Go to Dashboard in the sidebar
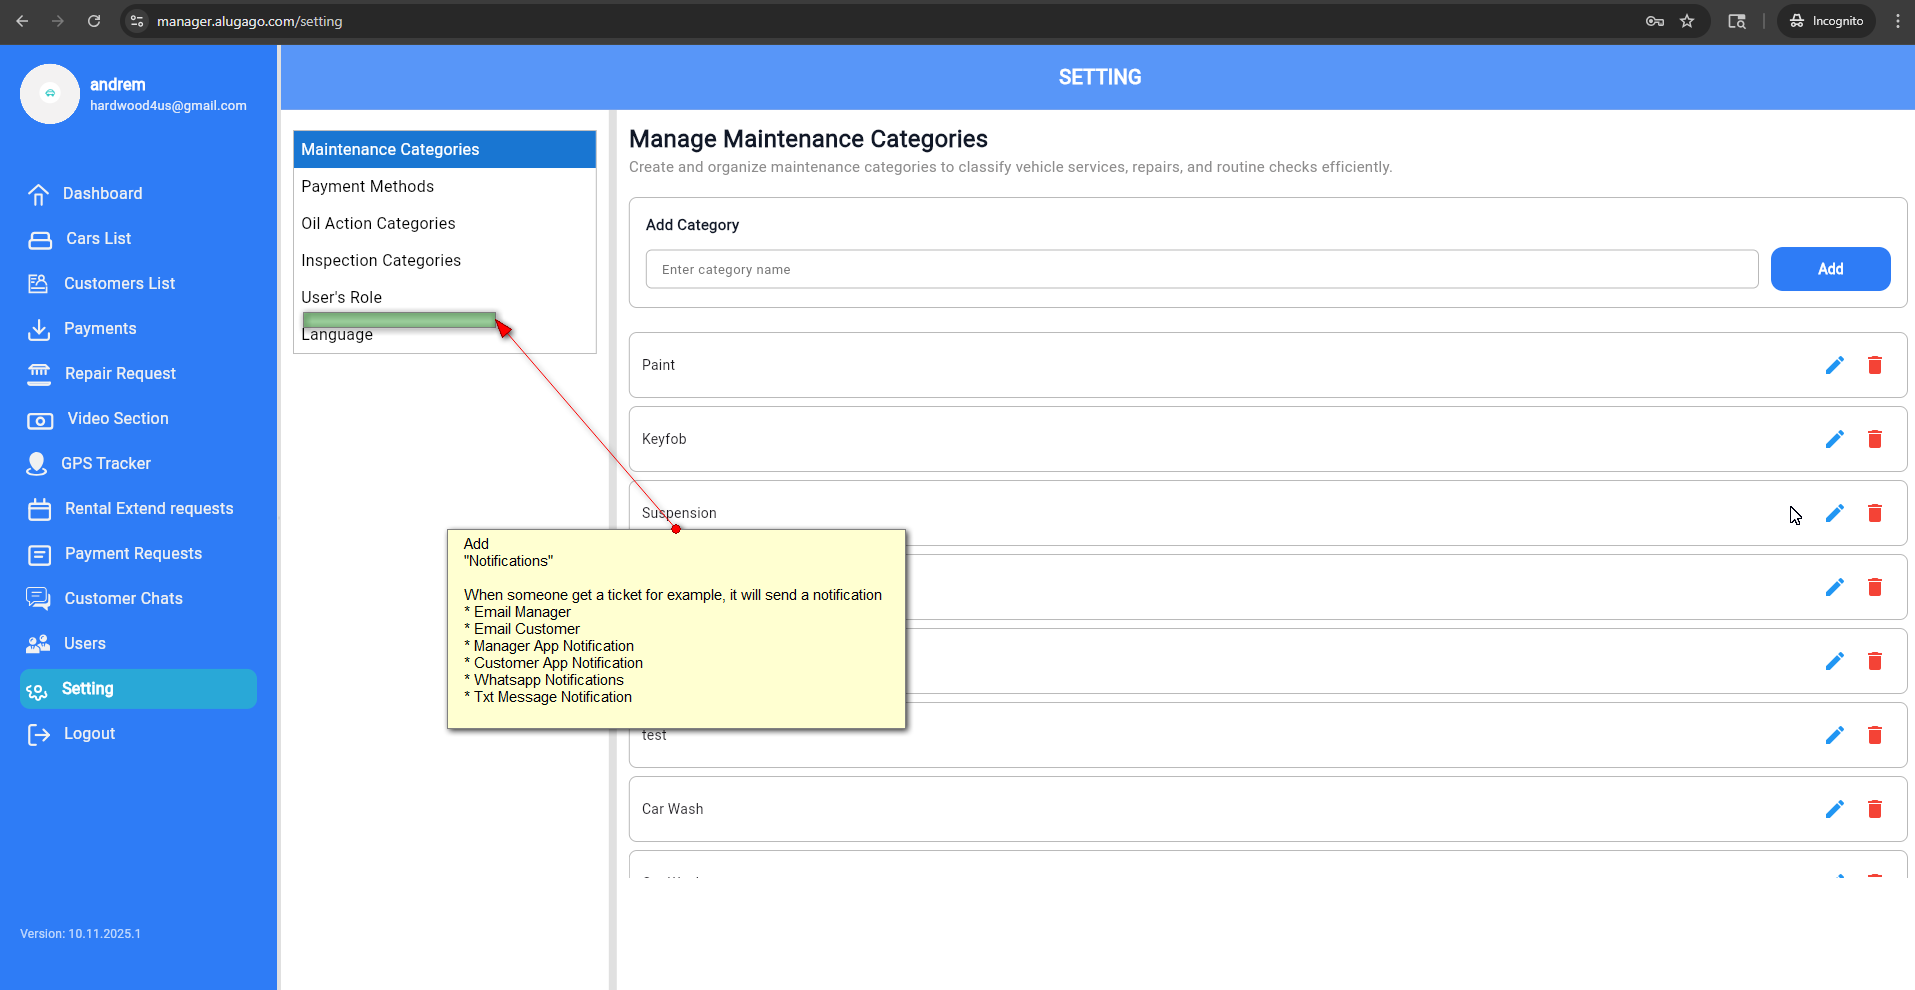 pyautogui.click(x=102, y=194)
